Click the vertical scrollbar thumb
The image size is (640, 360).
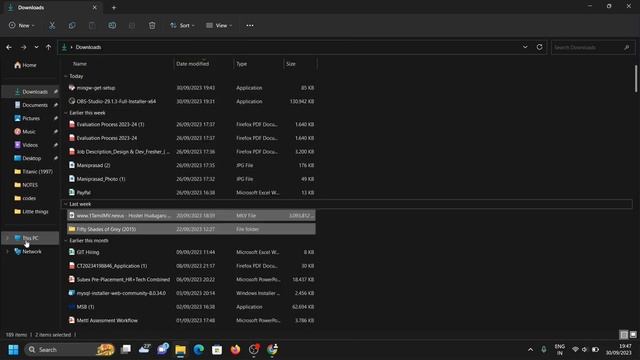pos(636,78)
